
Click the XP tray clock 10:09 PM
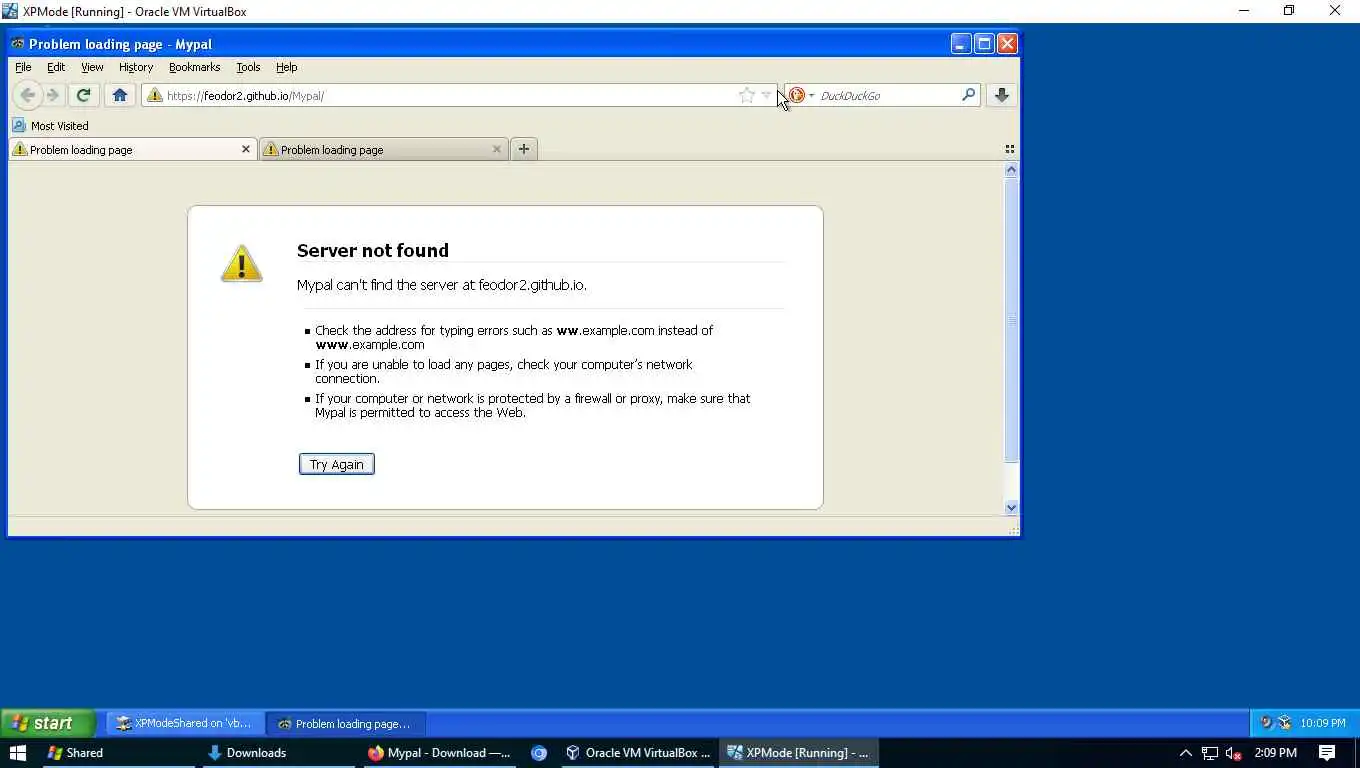point(1322,723)
